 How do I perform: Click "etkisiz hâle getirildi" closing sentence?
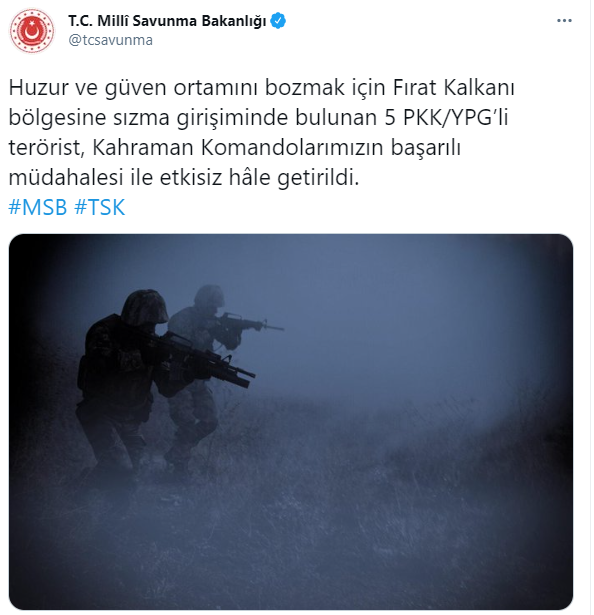click(x=259, y=178)
